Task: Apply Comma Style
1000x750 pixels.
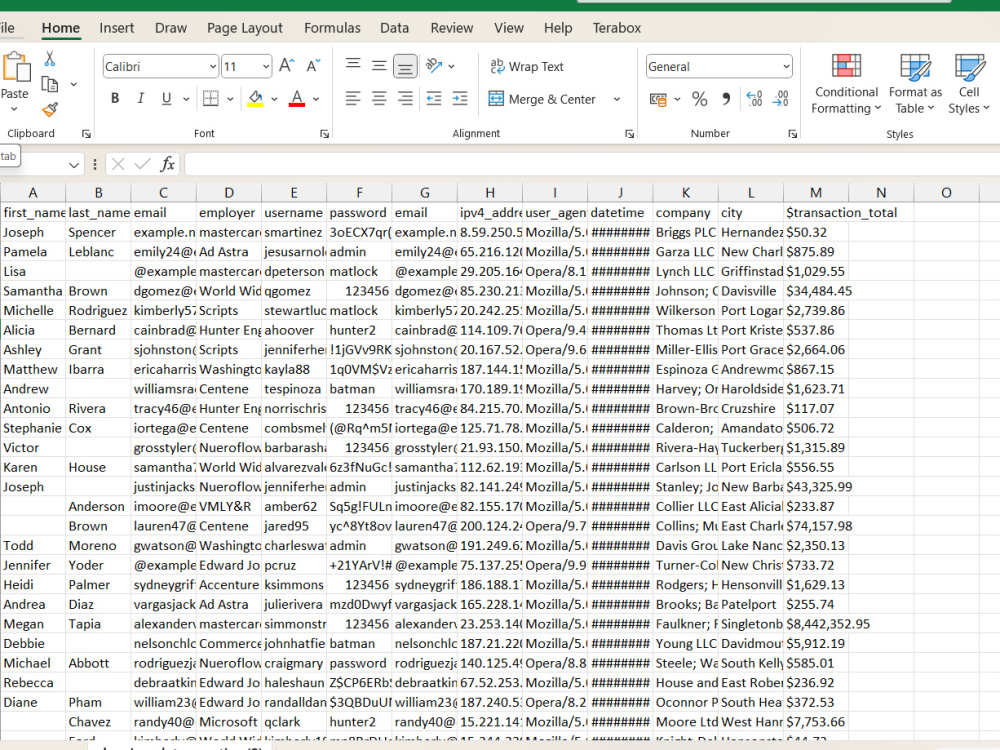Action: pos(726,99)
